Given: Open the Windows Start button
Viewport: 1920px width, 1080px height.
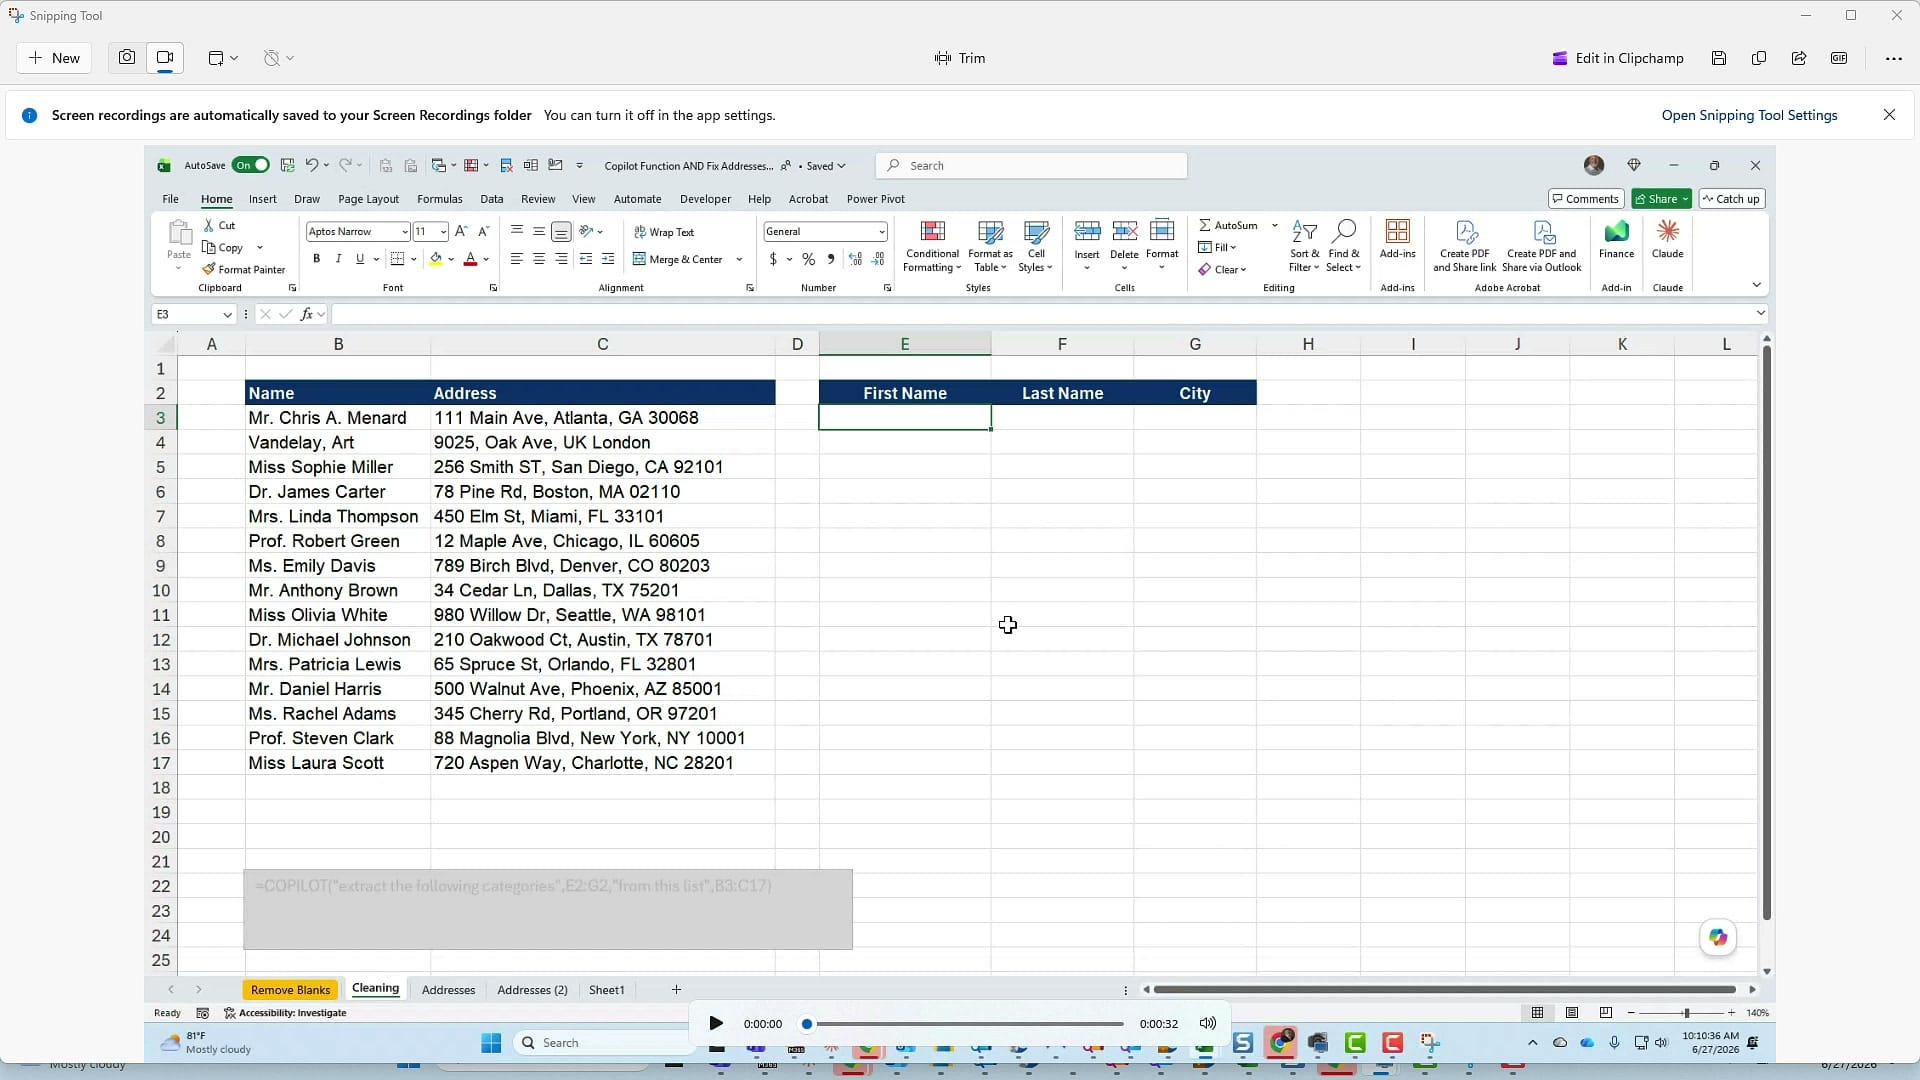Looking at the screenshot, I should (491, 1043).
